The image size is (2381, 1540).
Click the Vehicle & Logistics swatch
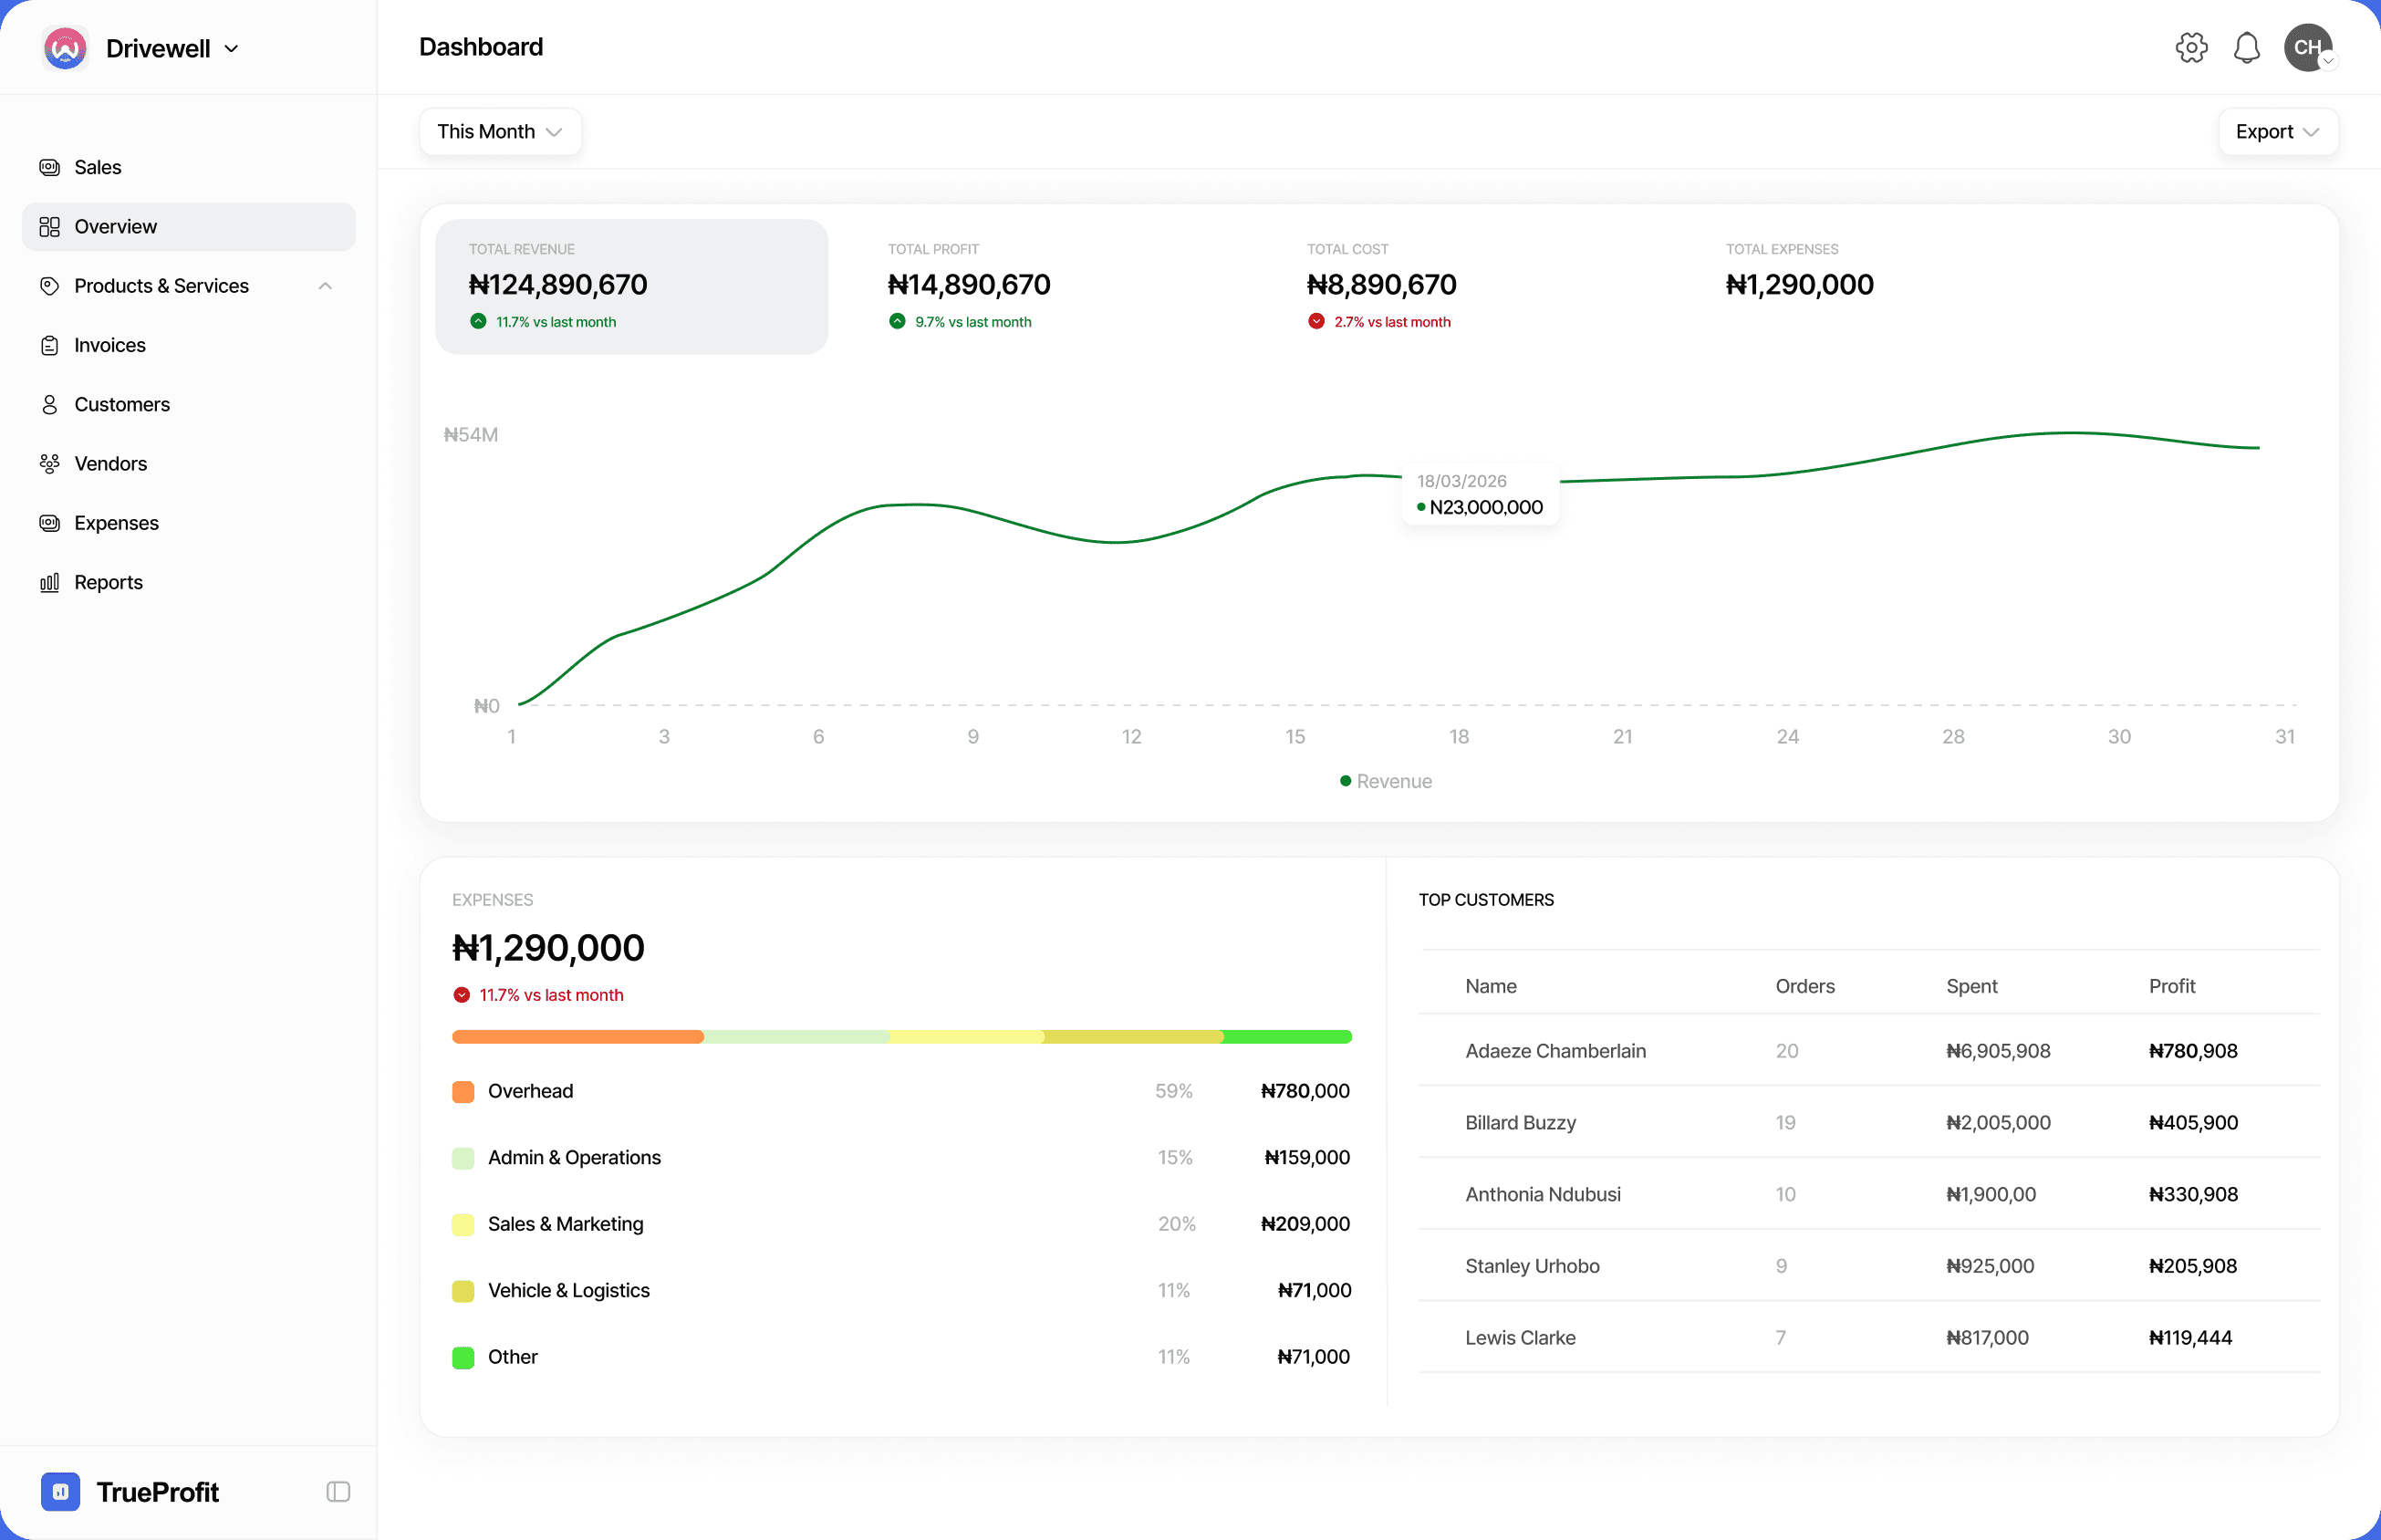pos(463,1291)
